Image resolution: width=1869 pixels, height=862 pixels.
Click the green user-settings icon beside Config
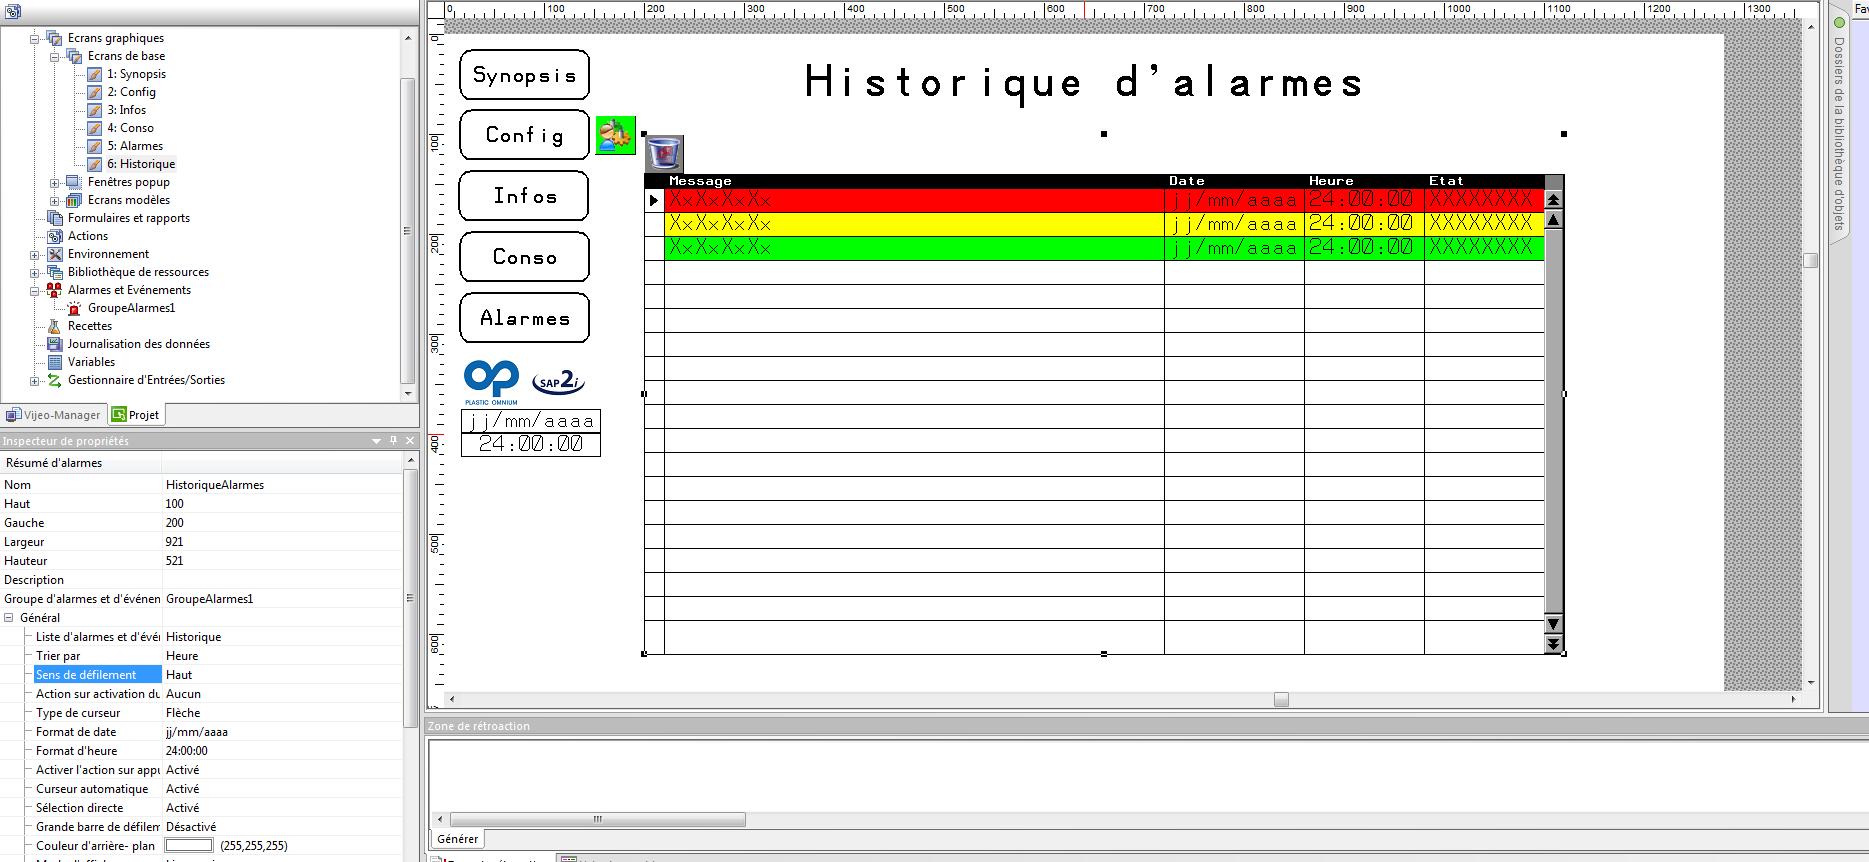pyautogui.click(x=615, y=135)
